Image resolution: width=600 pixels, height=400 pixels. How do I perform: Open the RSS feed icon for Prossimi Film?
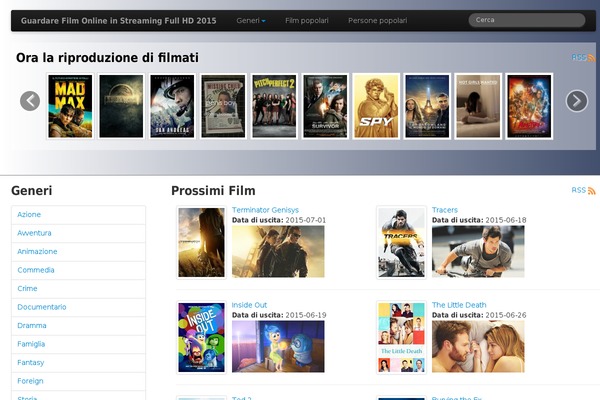pyautogui.click(x=592, y=191)
